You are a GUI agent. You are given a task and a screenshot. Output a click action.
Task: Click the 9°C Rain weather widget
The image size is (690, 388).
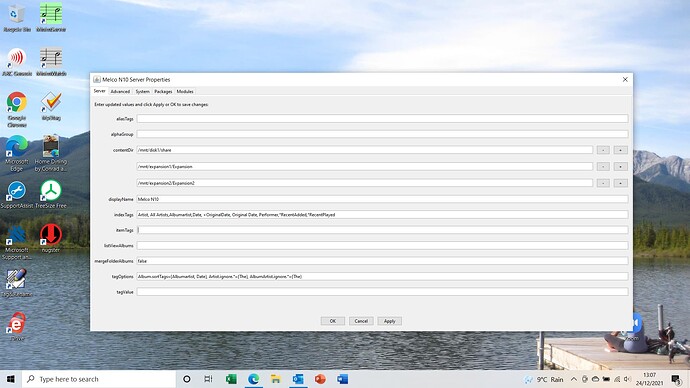click(544, 379)
